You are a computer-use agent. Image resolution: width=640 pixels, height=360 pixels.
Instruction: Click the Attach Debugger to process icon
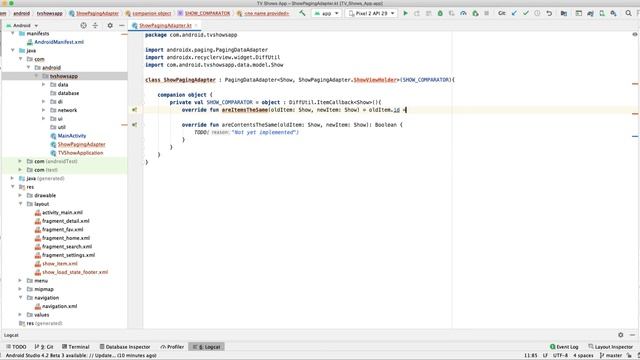coord(475,13)
